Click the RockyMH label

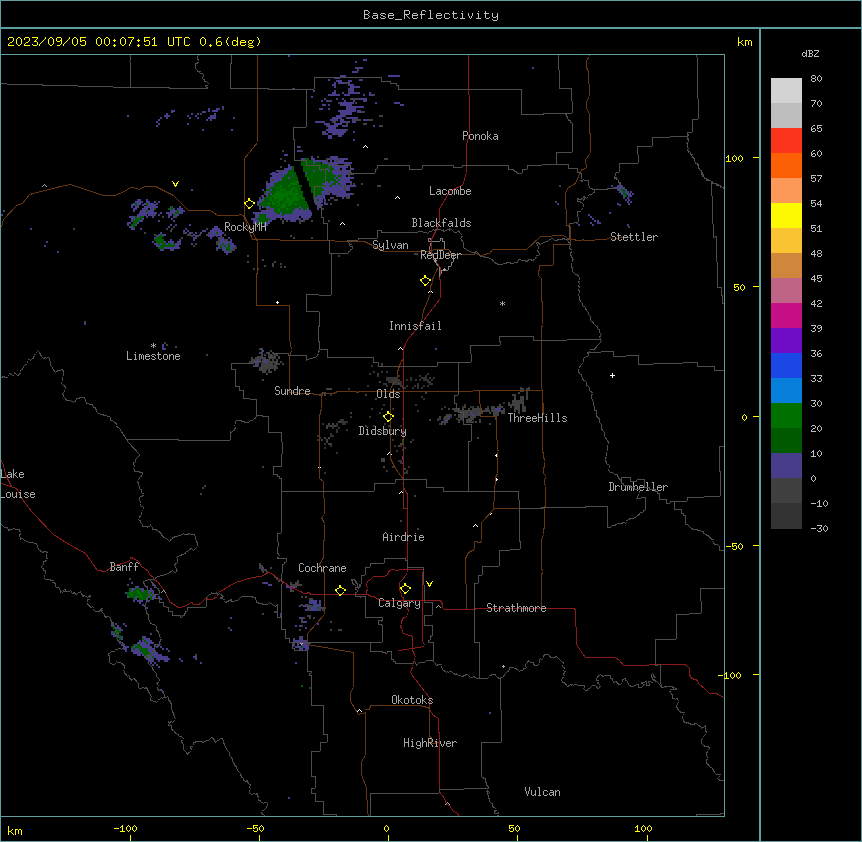coord(245,227)
